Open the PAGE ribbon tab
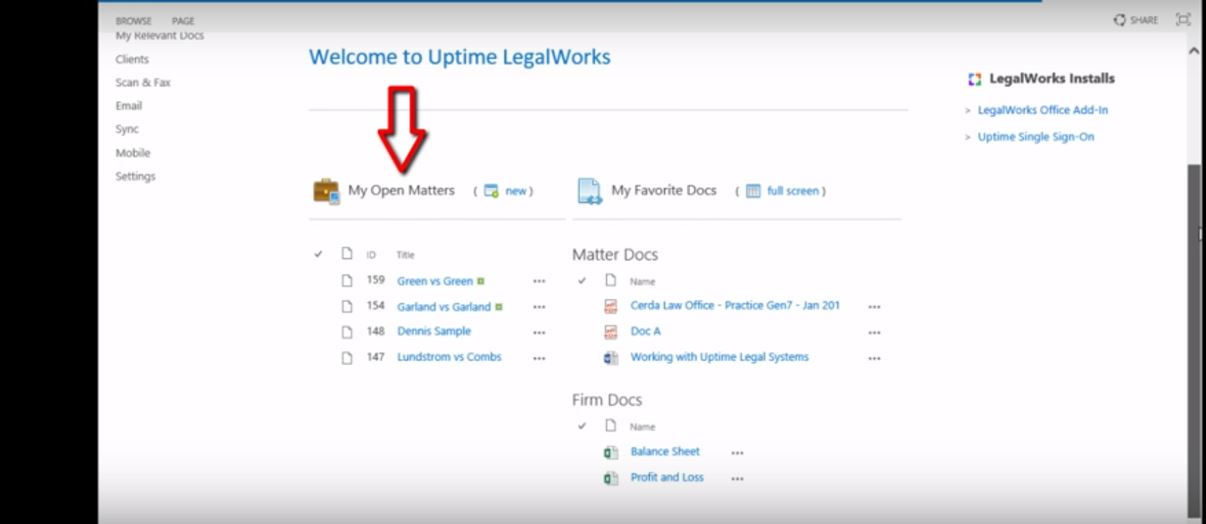Image resolution: width=1206 pixels, height=524 pixels. point(183,21)
